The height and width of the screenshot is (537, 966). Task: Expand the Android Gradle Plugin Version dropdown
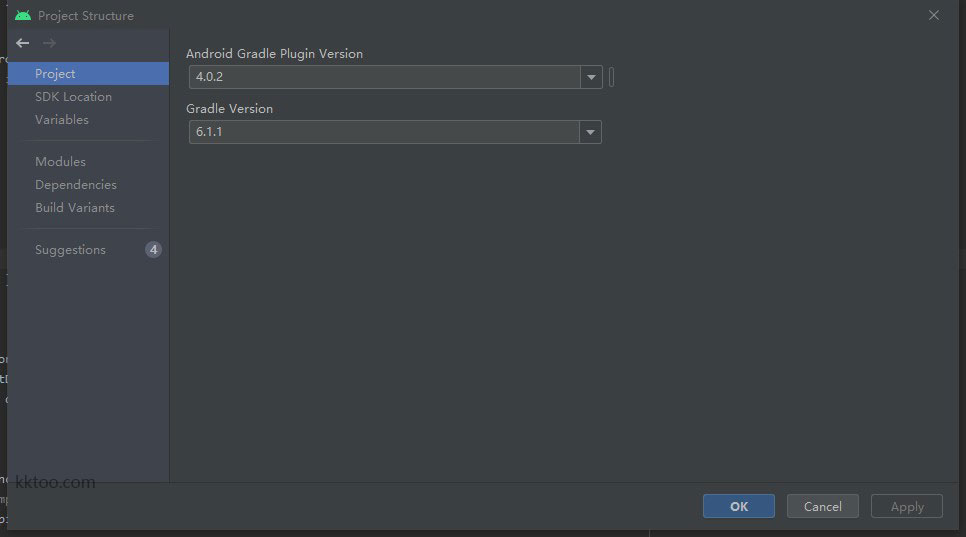coord(591,77)
